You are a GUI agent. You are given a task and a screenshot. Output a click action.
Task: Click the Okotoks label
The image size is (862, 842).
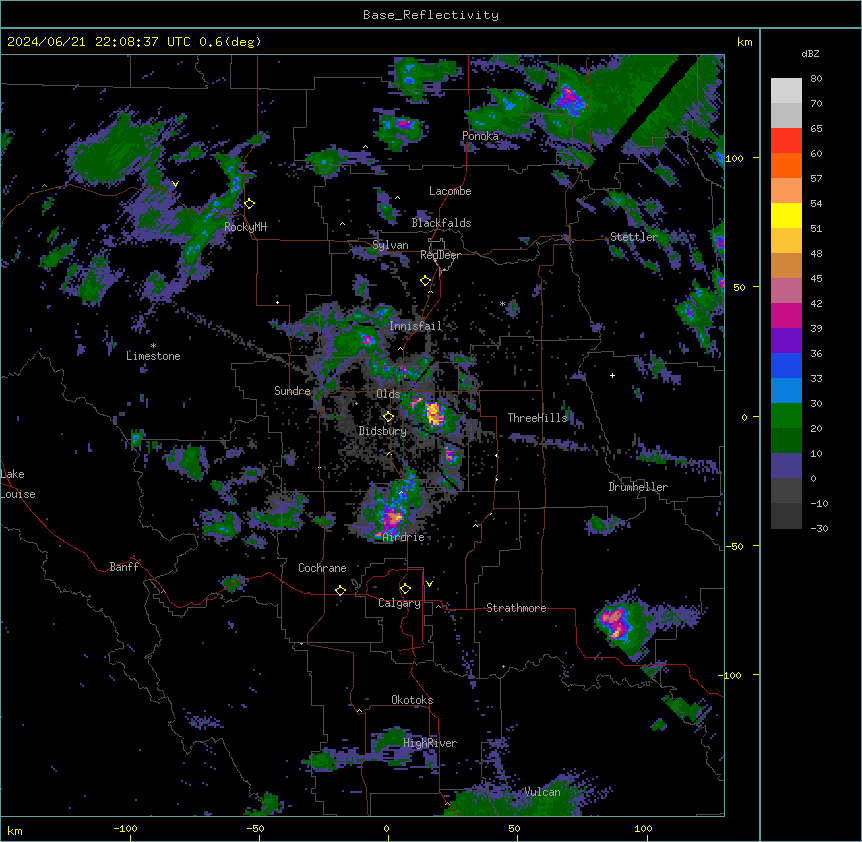tap(412, 700)
